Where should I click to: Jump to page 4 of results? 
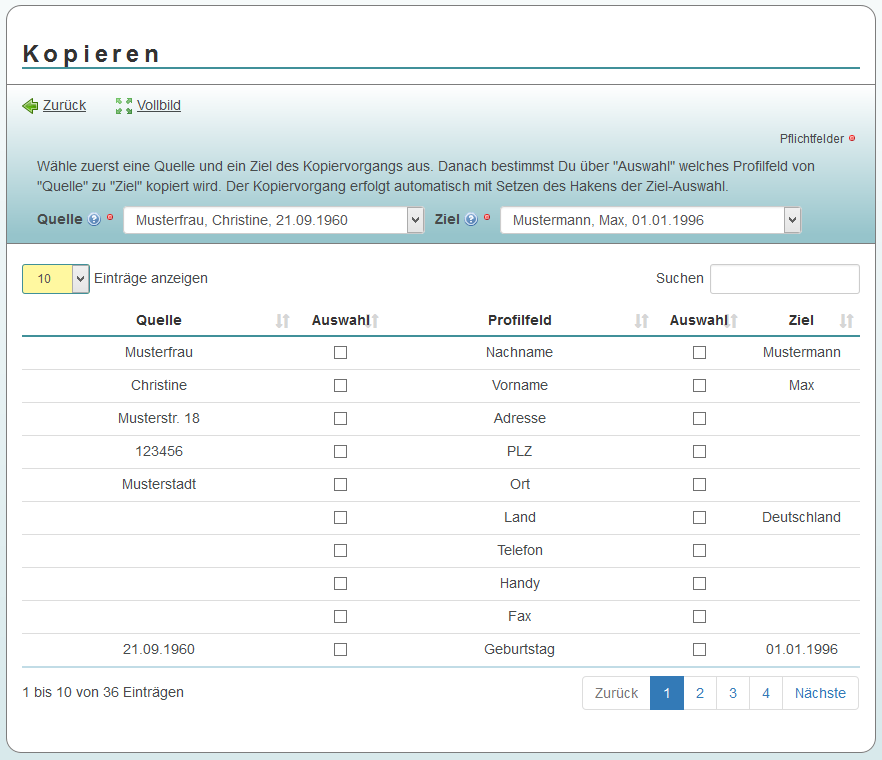(x=766, y=693)
